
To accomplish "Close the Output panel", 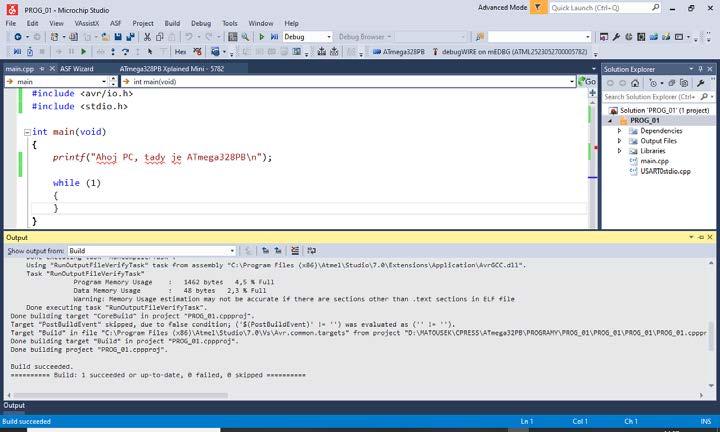I will (x=710, y=237).
